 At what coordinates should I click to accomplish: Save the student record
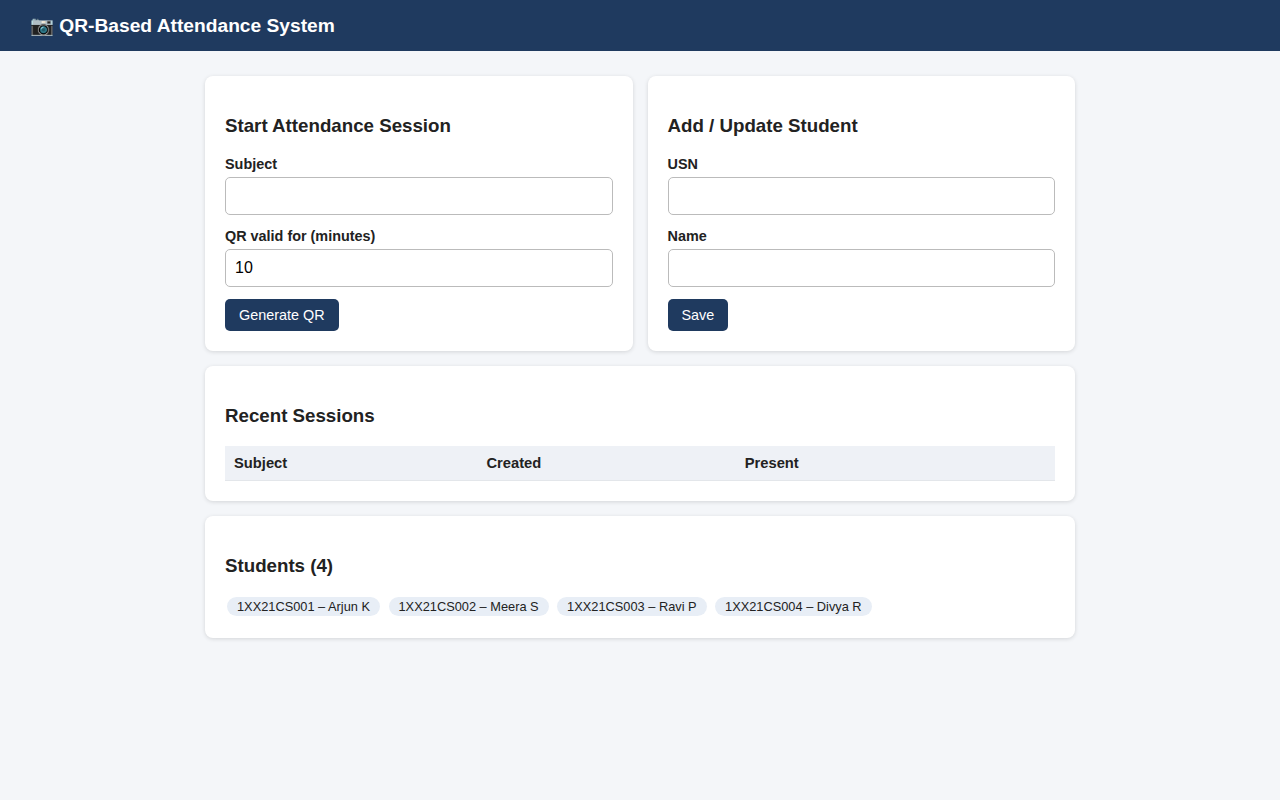point(698,315)
